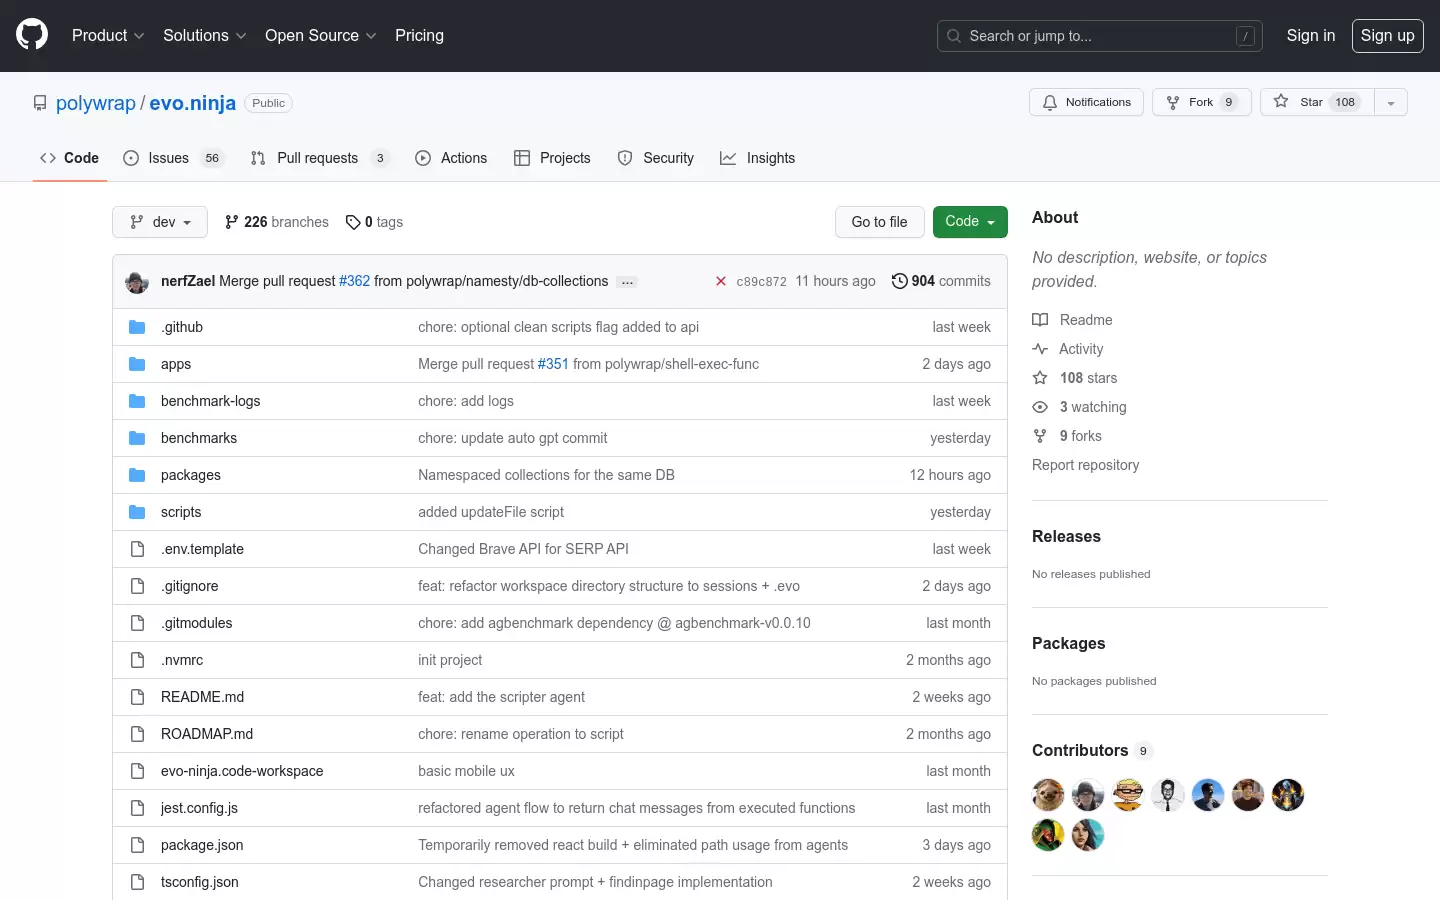1440x900 pixels.
Task: Click the Sign up button
Action: [1388, 35]
